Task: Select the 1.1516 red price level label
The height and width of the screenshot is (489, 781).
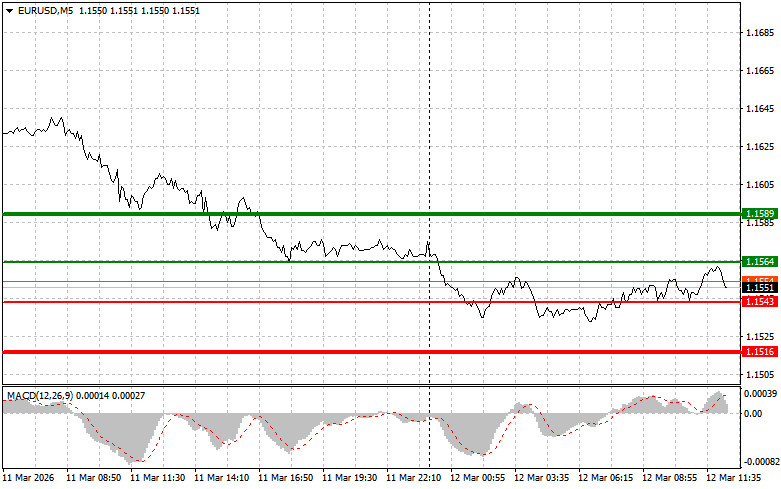Action: tap(760, 352)
